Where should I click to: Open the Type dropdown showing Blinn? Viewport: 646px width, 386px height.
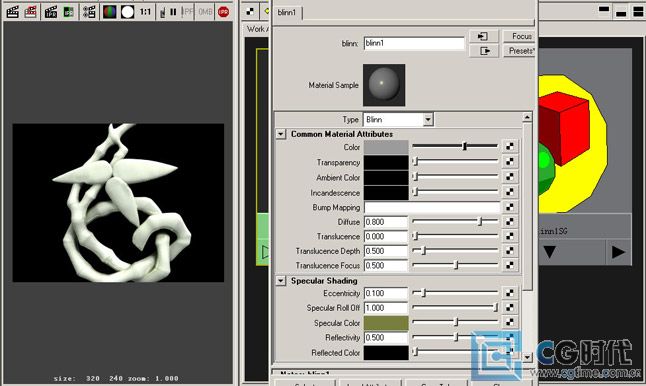click(x=398, y=119)
